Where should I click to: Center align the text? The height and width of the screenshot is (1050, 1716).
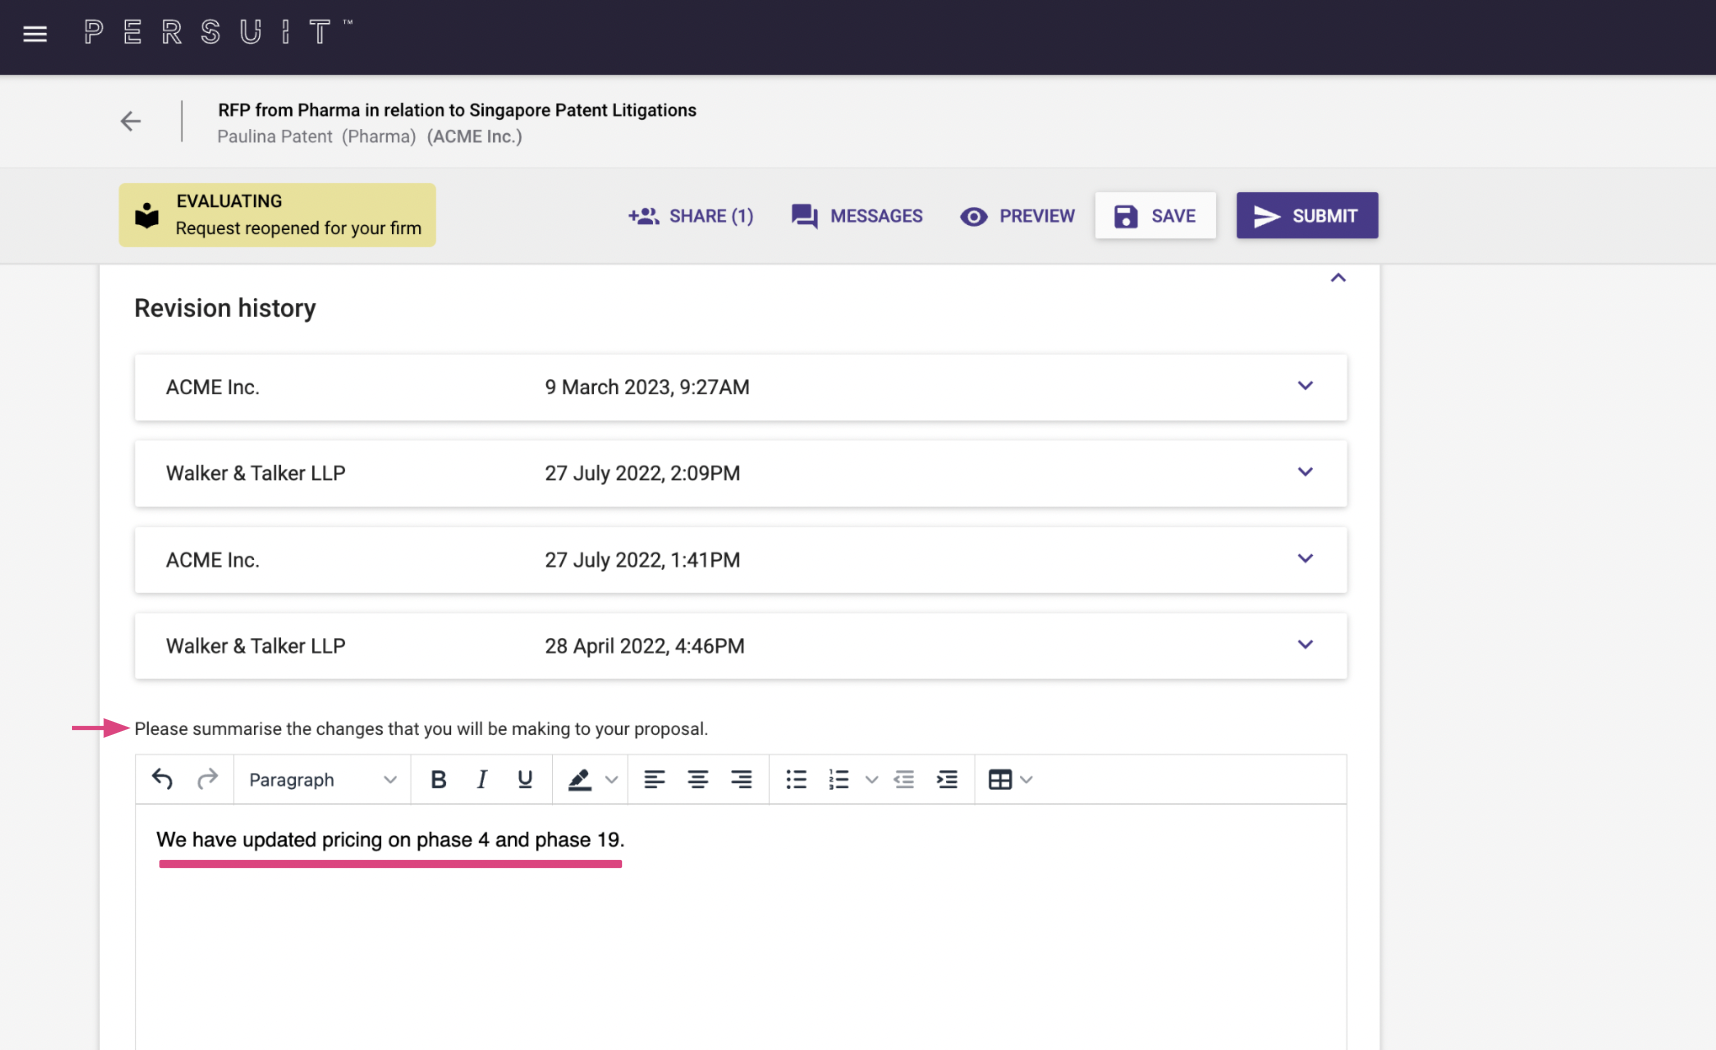pyautogui.click(x=698, y=779)
